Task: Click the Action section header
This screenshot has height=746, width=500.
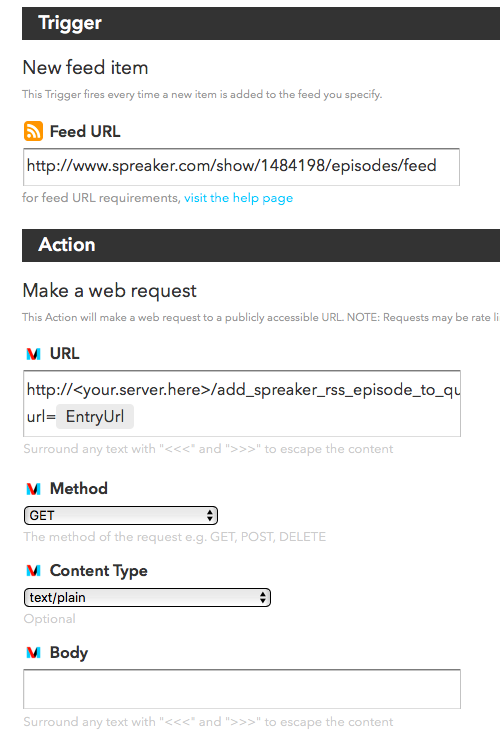Action: click(261, 245)
